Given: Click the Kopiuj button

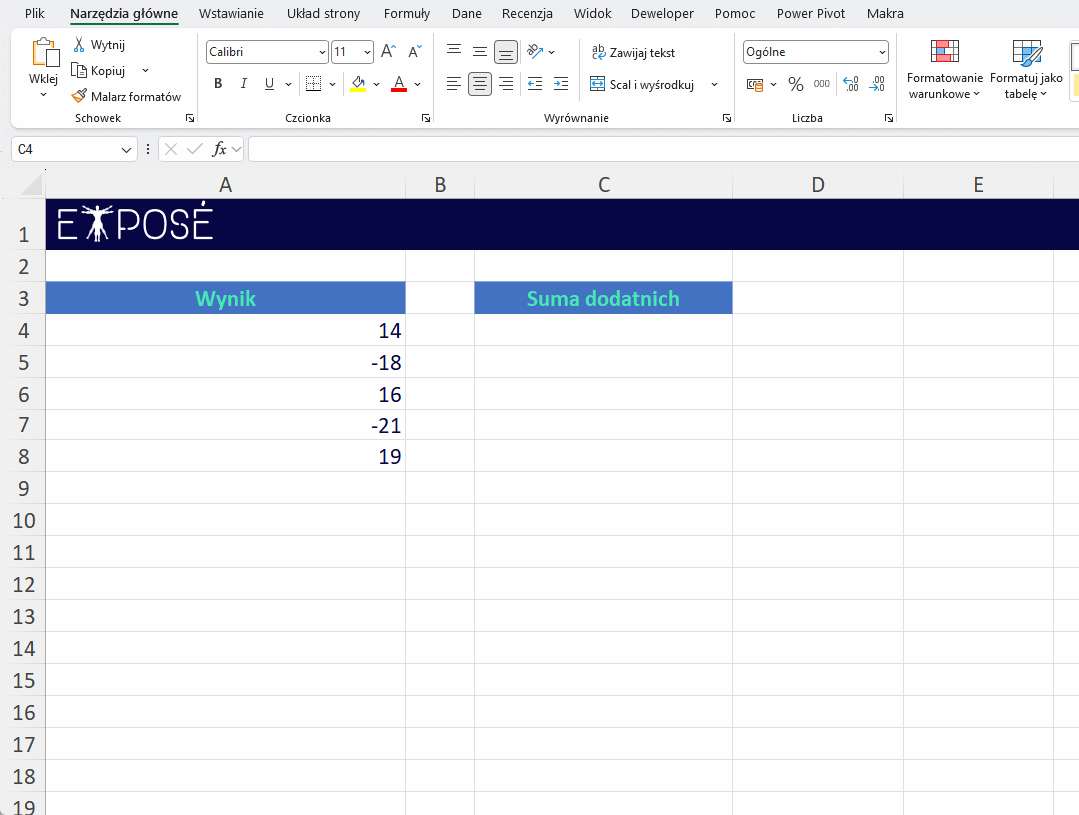Looking at the screenshot, I should click(99, 71).
